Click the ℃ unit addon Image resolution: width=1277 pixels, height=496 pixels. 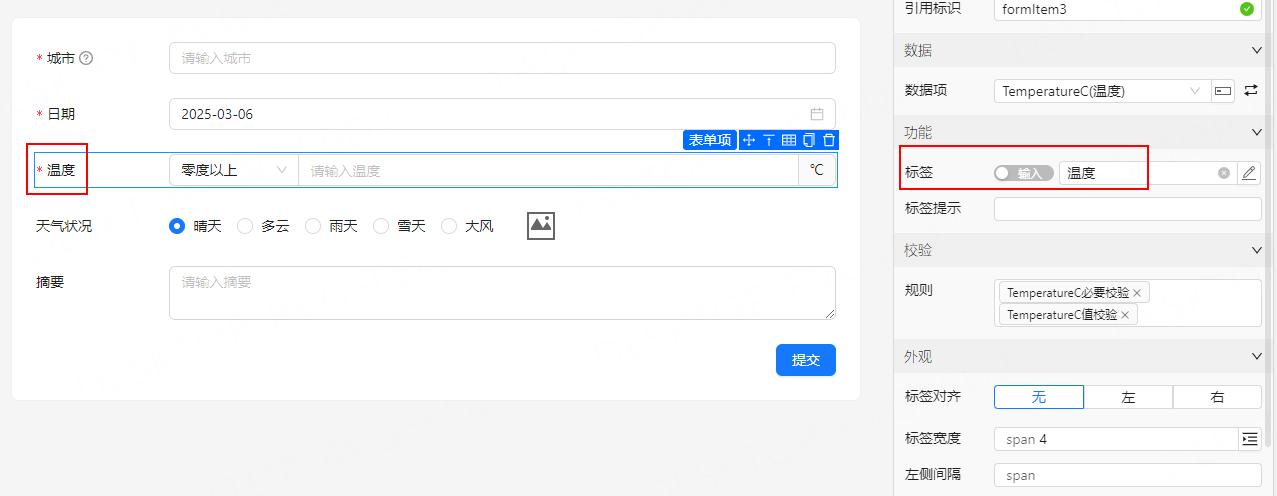tap(817, 171)
